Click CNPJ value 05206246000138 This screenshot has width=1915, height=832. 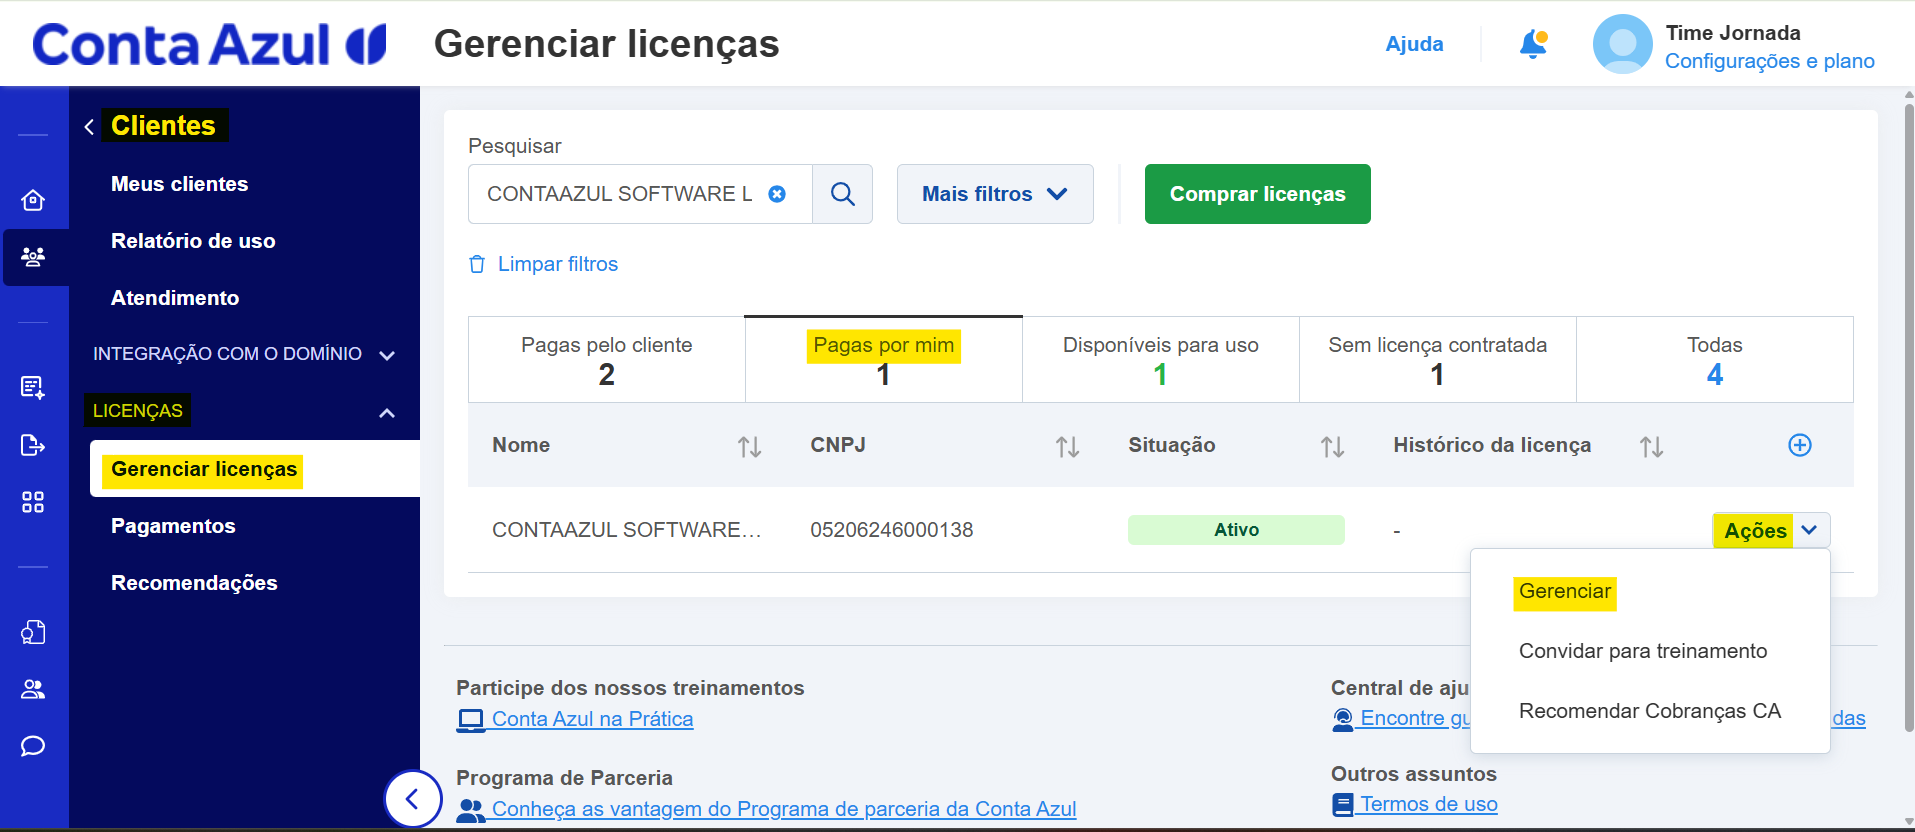892,530
